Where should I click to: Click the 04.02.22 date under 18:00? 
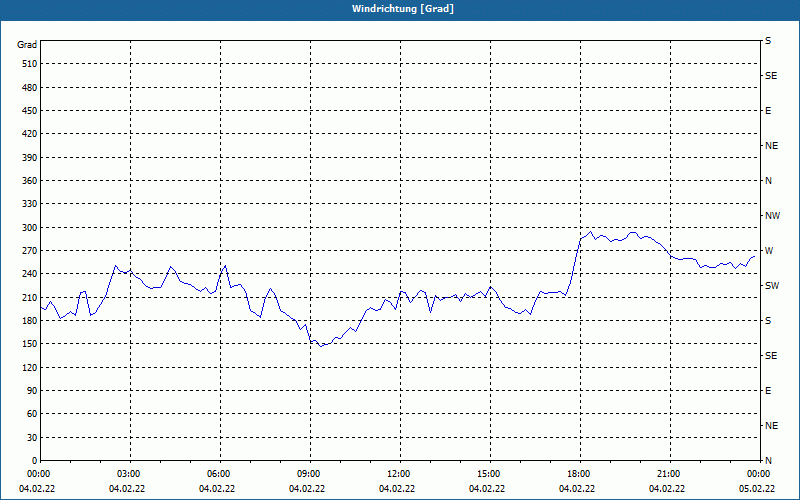577,489
